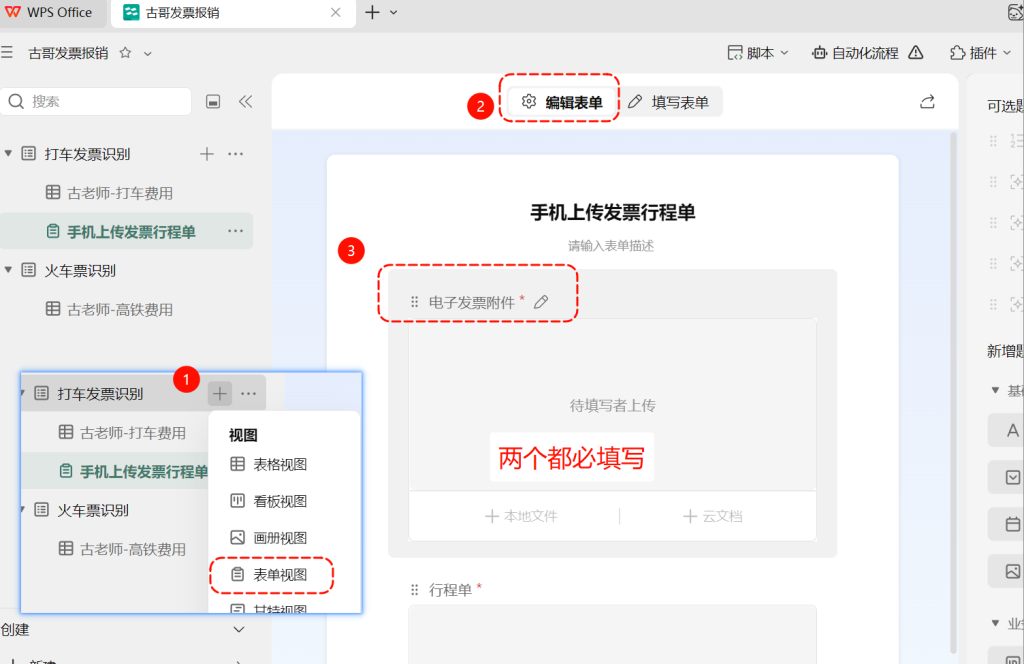Viewport: 1024px width, 664px height.
Task: Open the 脚本 dropdown
Action: 758,53
